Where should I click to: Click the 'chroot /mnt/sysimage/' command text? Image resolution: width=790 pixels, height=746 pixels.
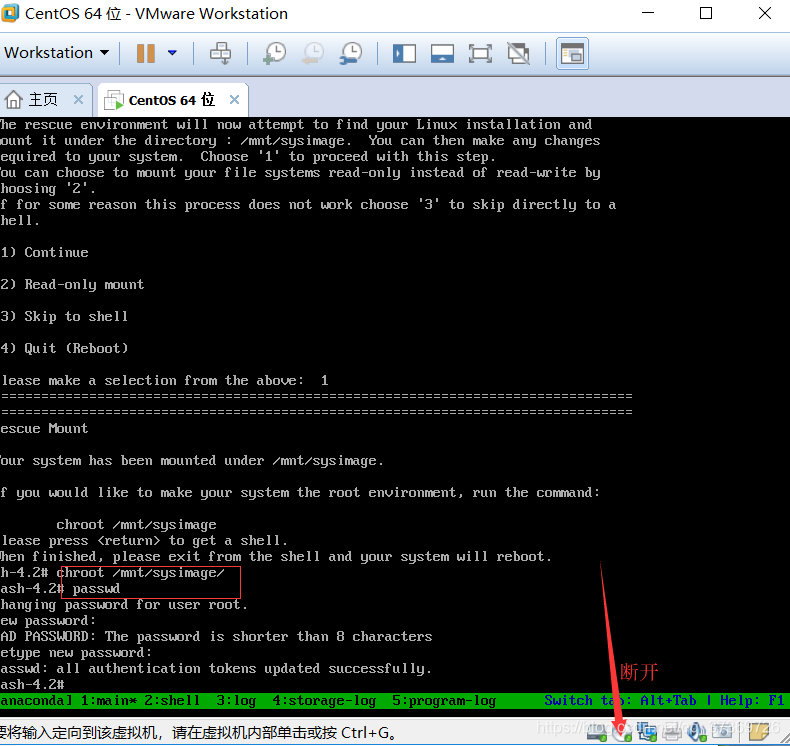tap(141, 573)
